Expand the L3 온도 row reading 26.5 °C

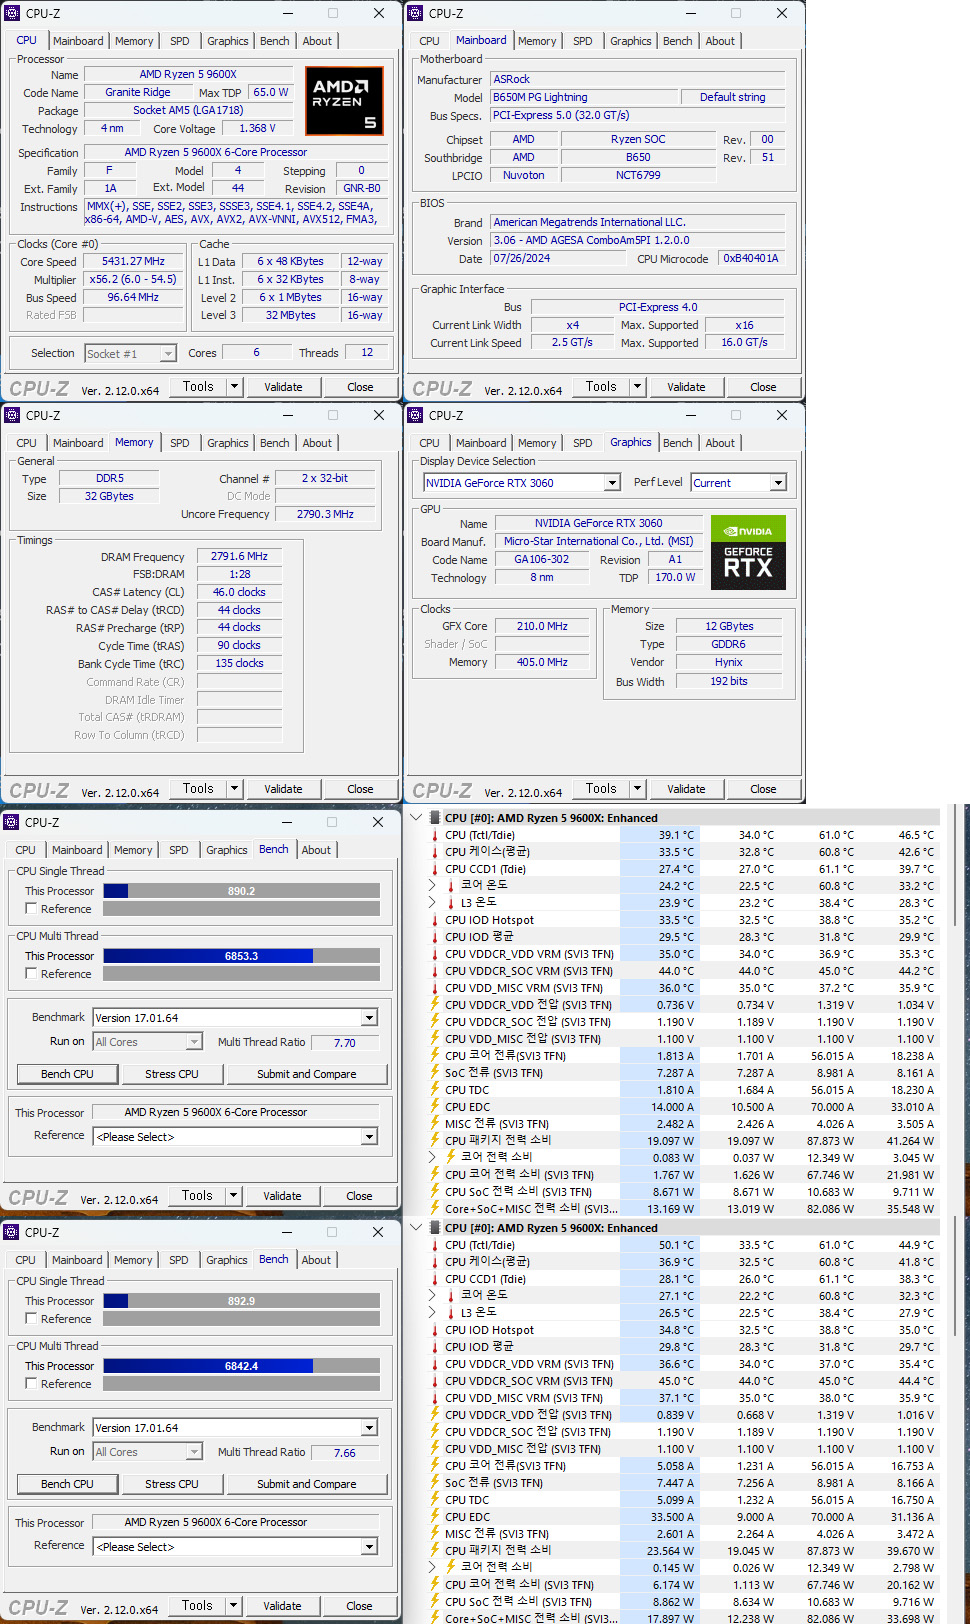[x=432, y=1312]
